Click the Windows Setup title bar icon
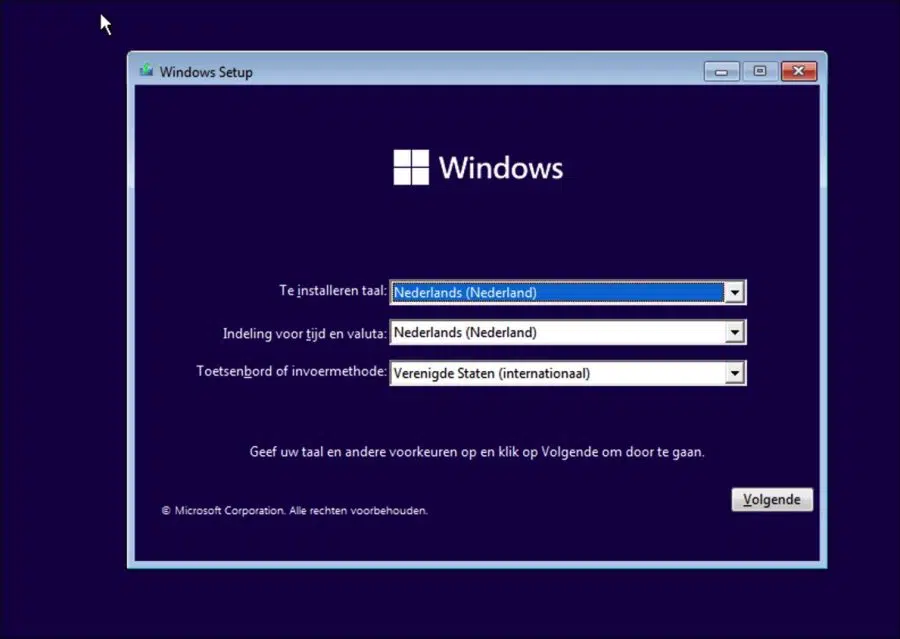This screenshot has width=900, height=639. pyautogui.click(x=146, y=70)
